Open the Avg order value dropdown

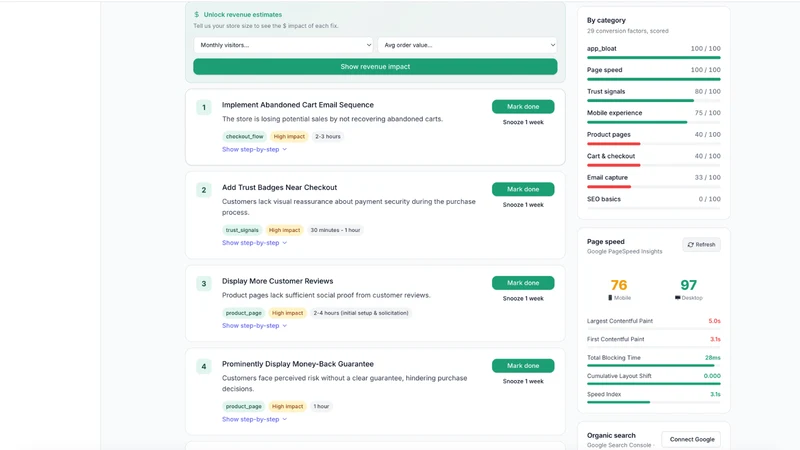click(467, 45)
